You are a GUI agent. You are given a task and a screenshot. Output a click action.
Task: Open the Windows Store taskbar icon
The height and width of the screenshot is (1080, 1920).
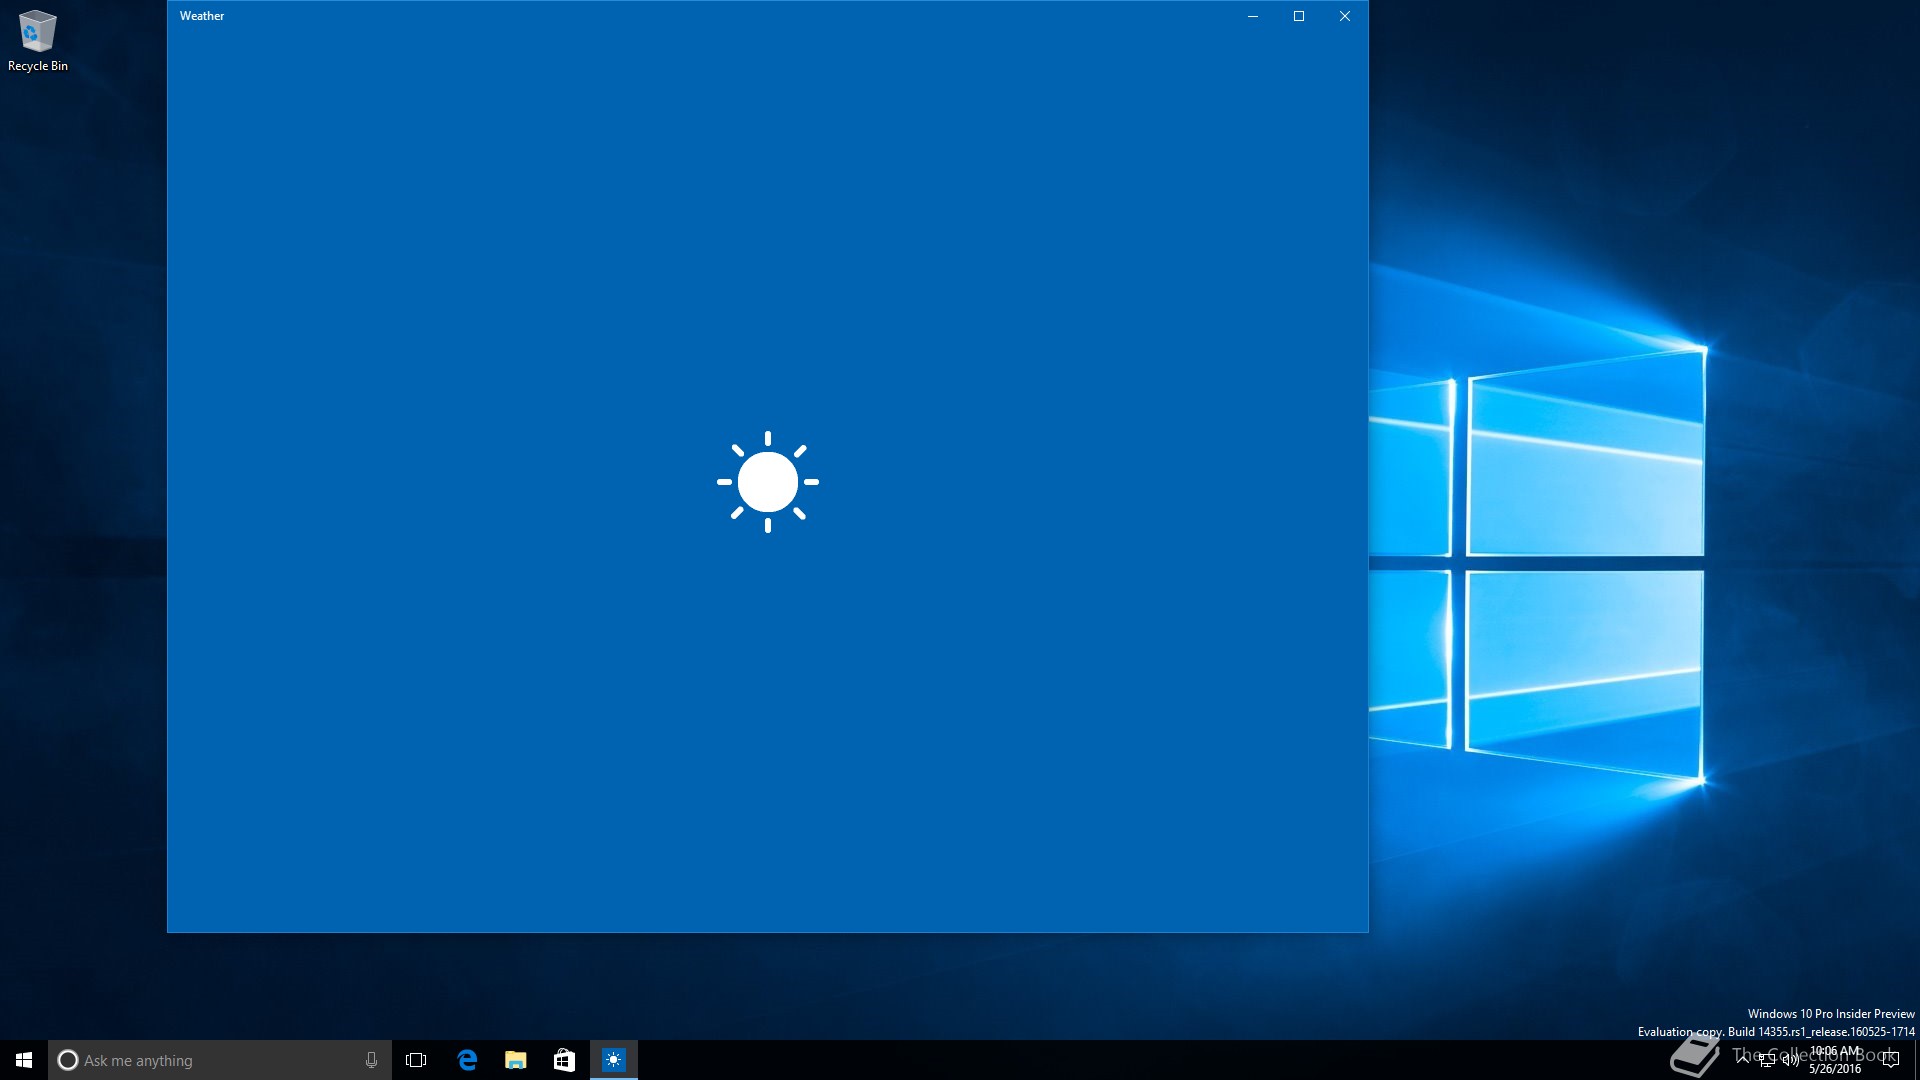tap(564, 1060)
